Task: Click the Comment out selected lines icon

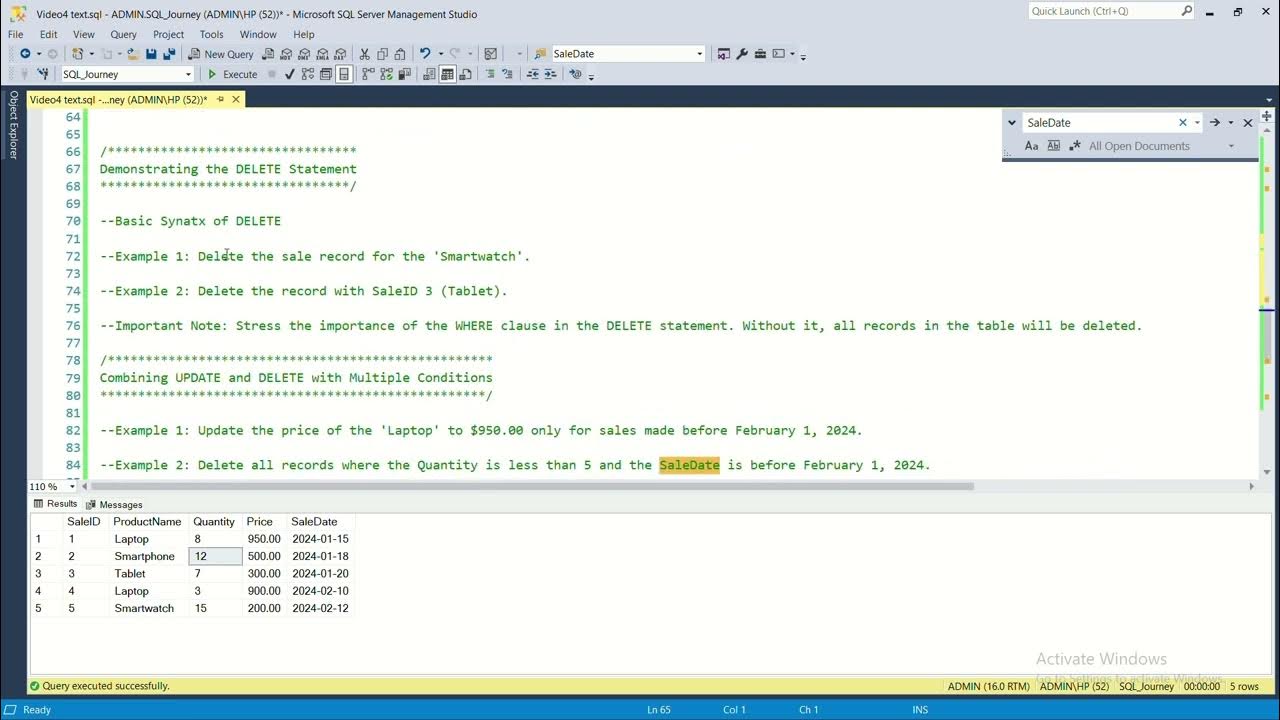Action: click(x=490, y=74)
